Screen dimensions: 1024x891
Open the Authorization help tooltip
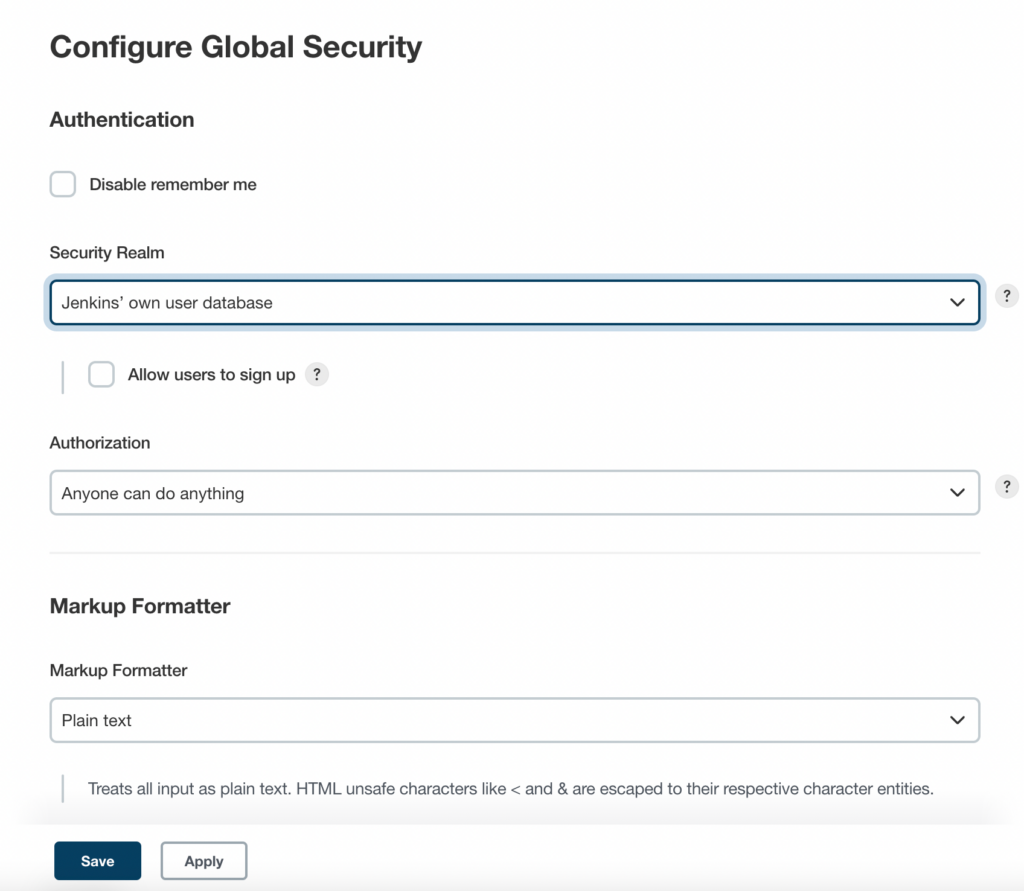[1006, 486]
